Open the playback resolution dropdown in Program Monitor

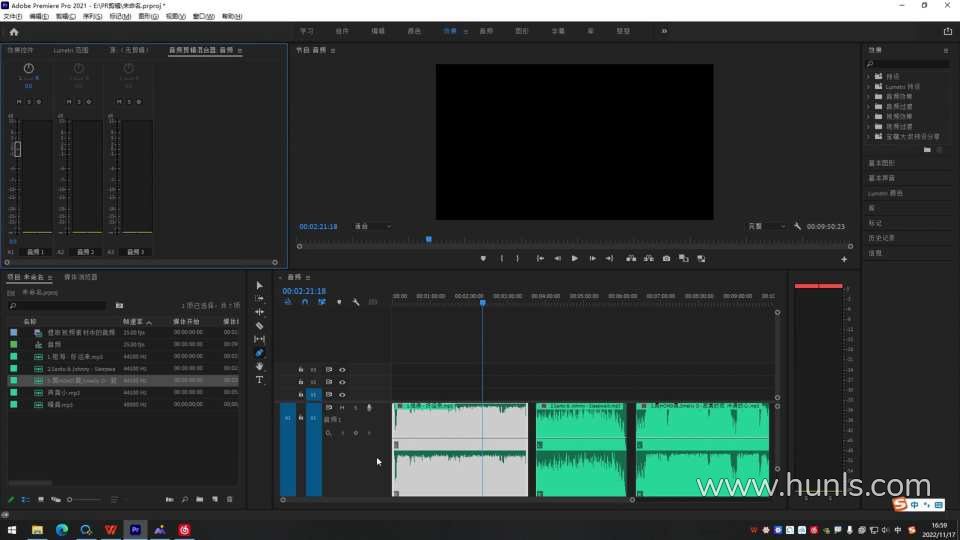tap(767, 226)
